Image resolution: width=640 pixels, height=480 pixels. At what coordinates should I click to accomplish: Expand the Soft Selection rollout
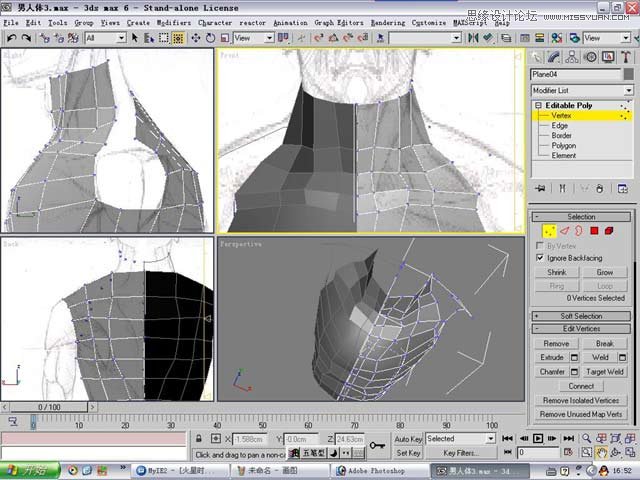pos(581,316)
